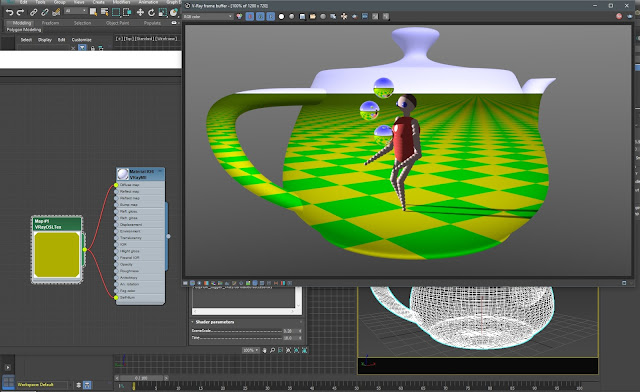Click the teapot render icon in frame buffer
This screenshot has height=392, width=640.
631,16
